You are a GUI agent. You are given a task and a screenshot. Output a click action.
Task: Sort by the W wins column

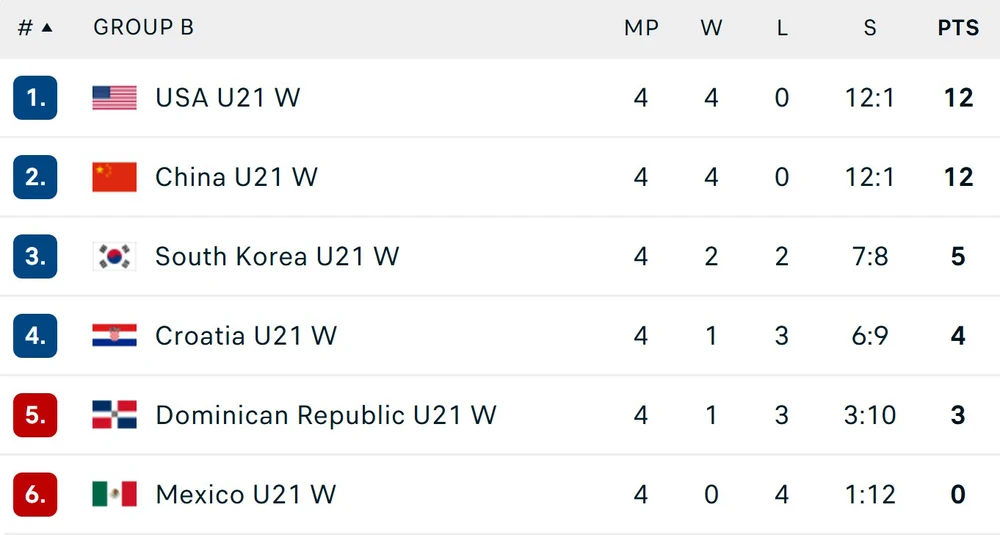[x=711, y=27]
